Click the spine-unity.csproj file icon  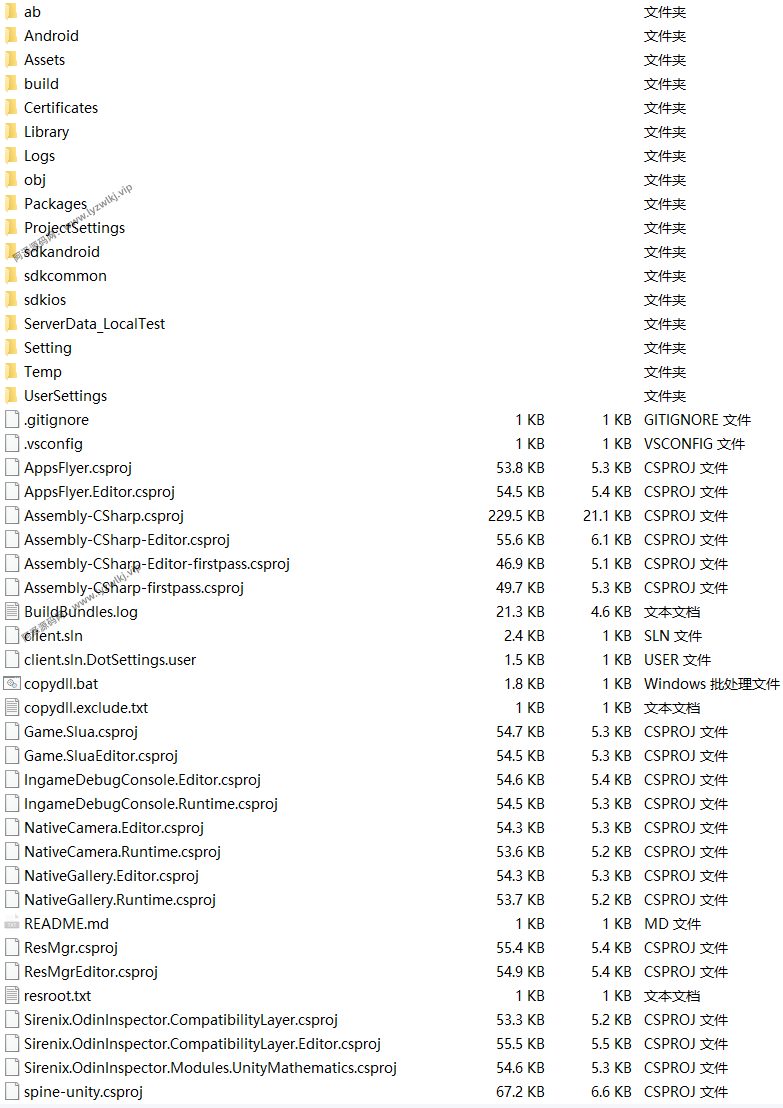[12, 1092]
